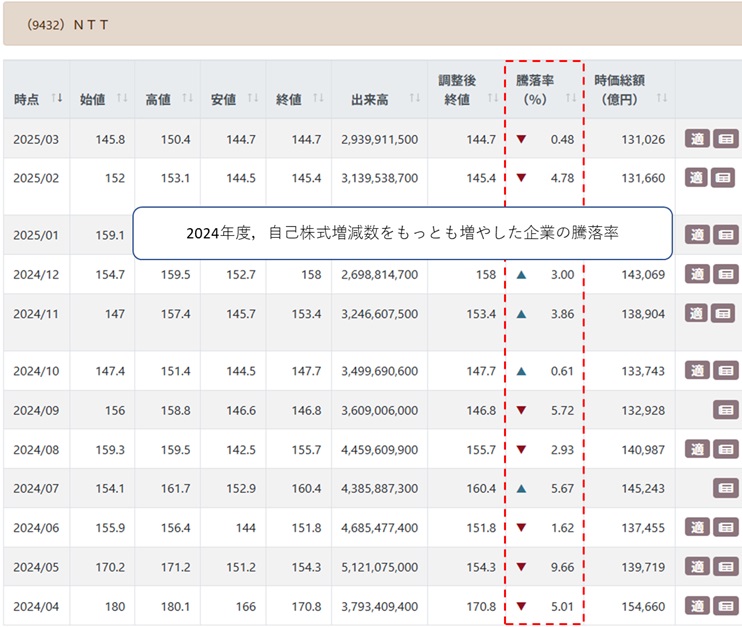Open 適 icon in the 2024/04 row
Image resolution: width=742 pixels, height=627 pixels.
(x=697, y=606)
